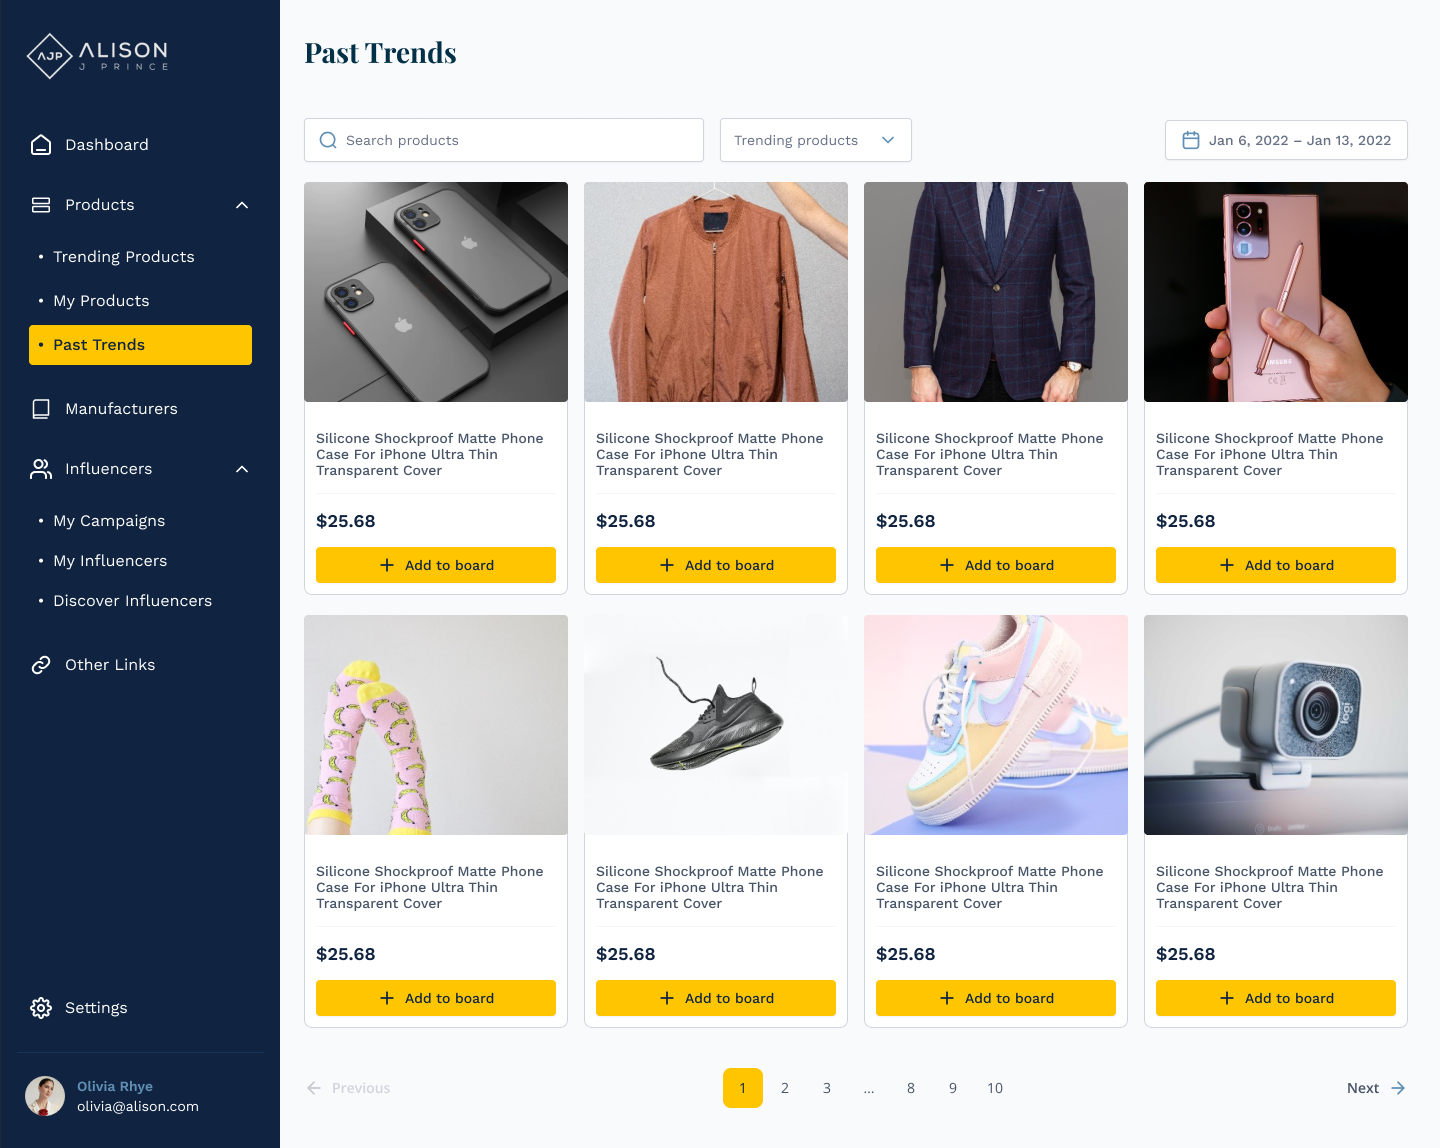Add the webcam product to board

1276,998
